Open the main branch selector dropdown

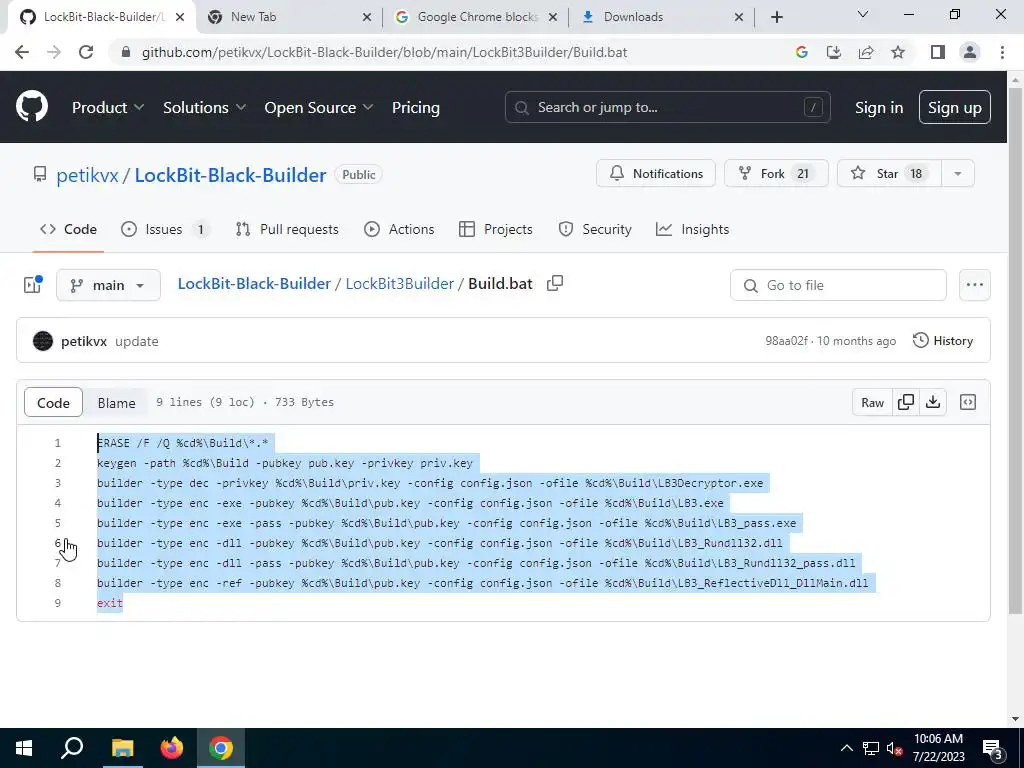pos(108,285)
